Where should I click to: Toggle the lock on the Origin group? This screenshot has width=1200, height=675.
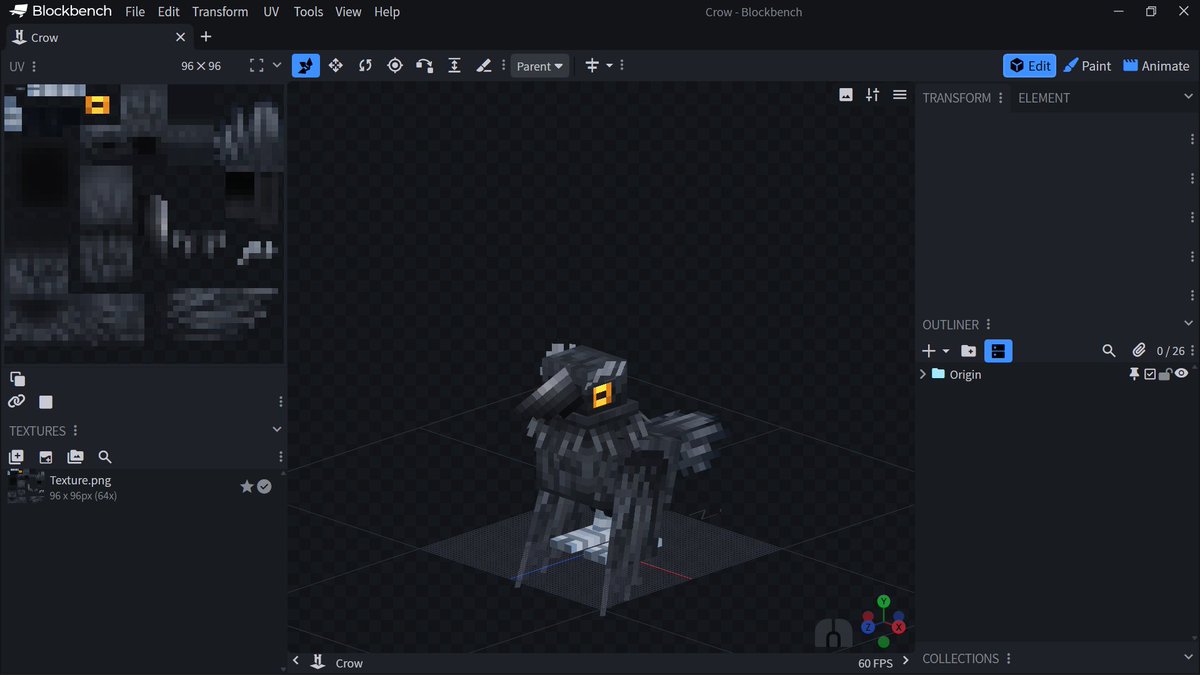(x=1165, y=374)
